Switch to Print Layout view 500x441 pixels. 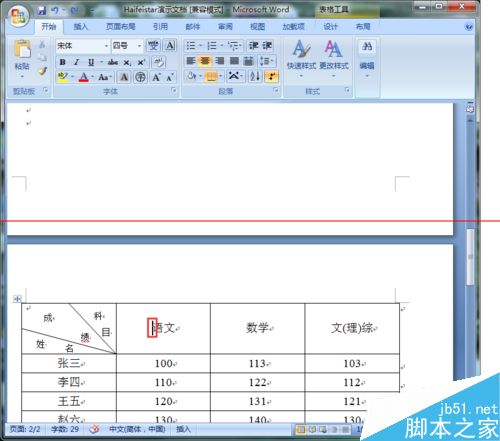(301, 429)
